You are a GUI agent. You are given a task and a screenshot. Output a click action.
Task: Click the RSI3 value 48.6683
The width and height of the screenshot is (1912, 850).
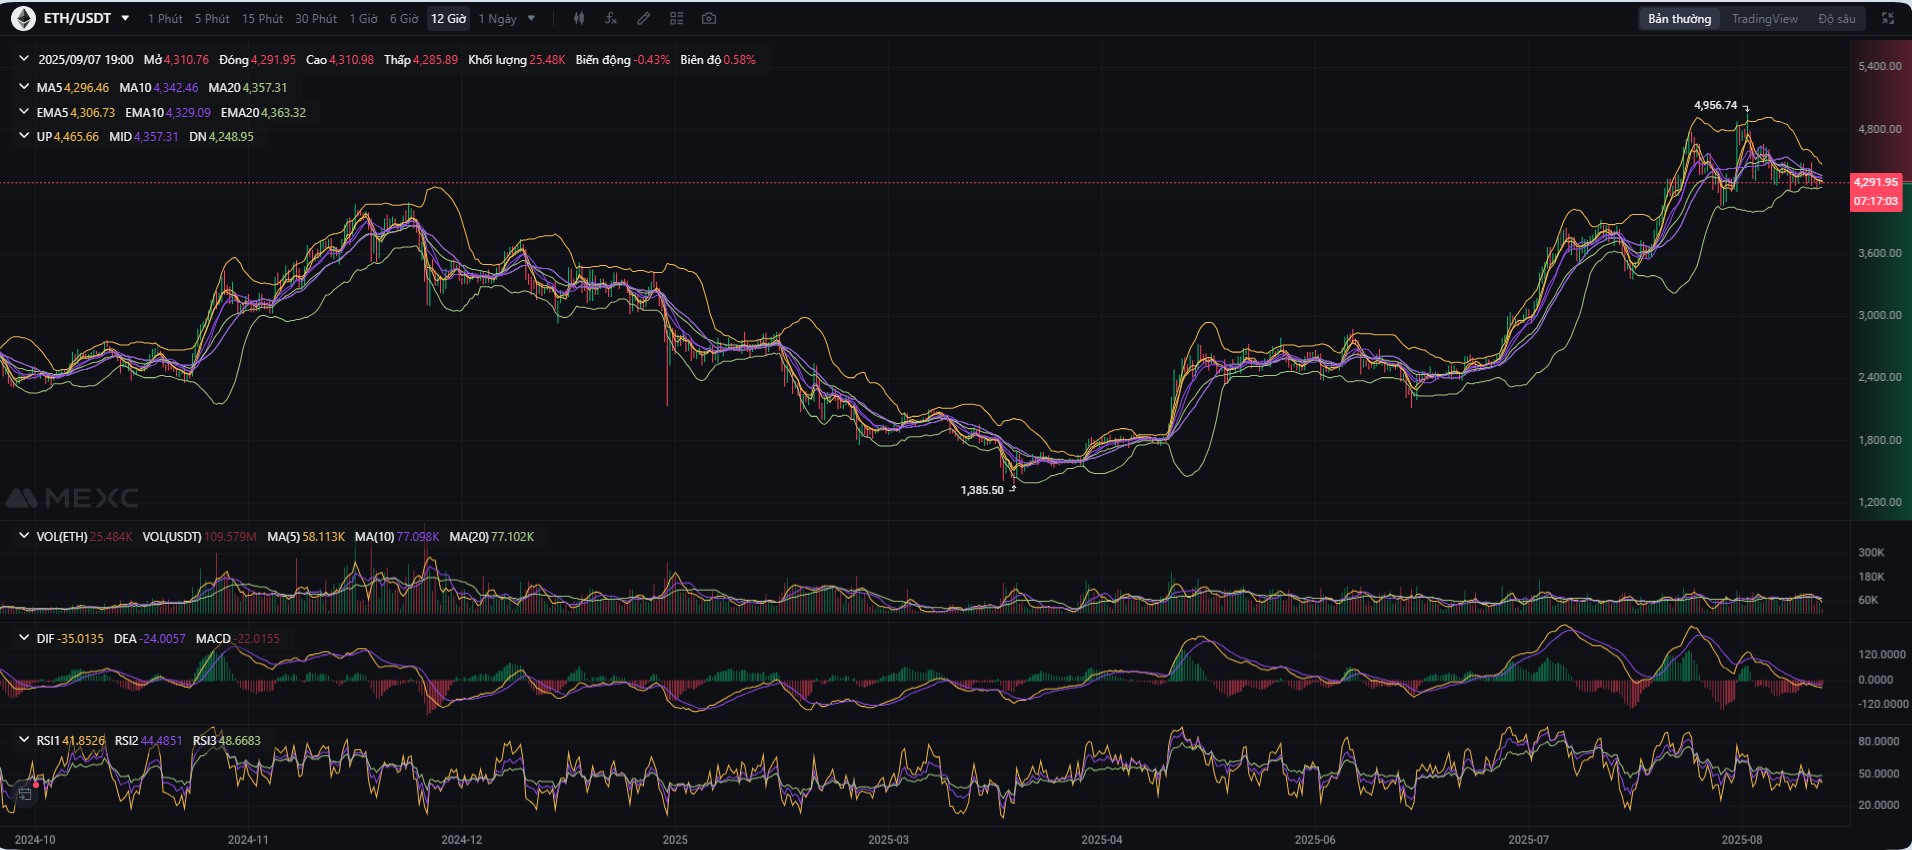(240, 740)
